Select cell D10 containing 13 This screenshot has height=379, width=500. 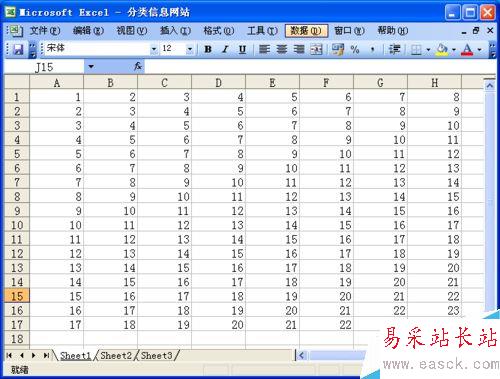218,225
